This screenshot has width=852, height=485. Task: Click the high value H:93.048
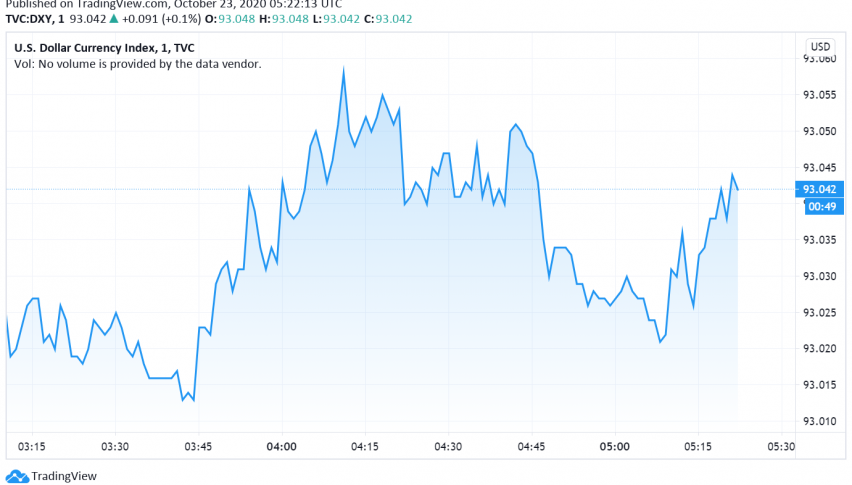[x=284, y=19]
